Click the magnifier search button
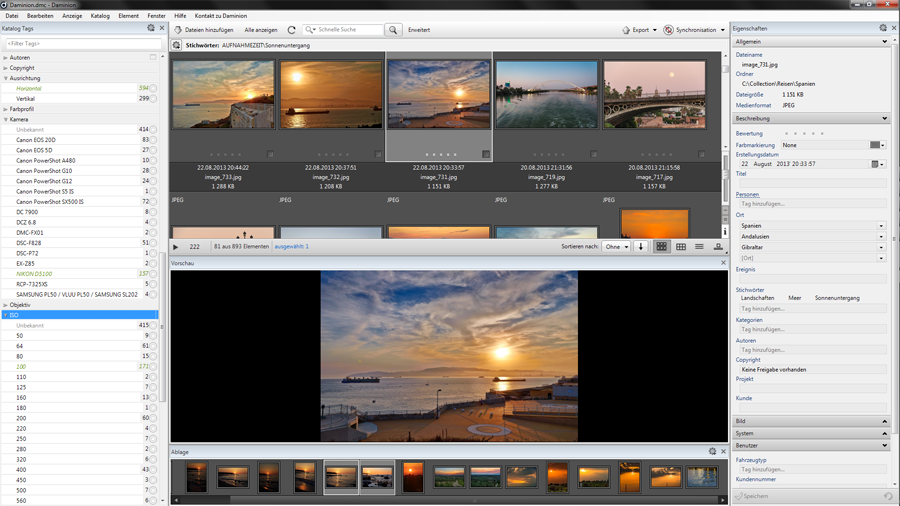 pos(393,30)
